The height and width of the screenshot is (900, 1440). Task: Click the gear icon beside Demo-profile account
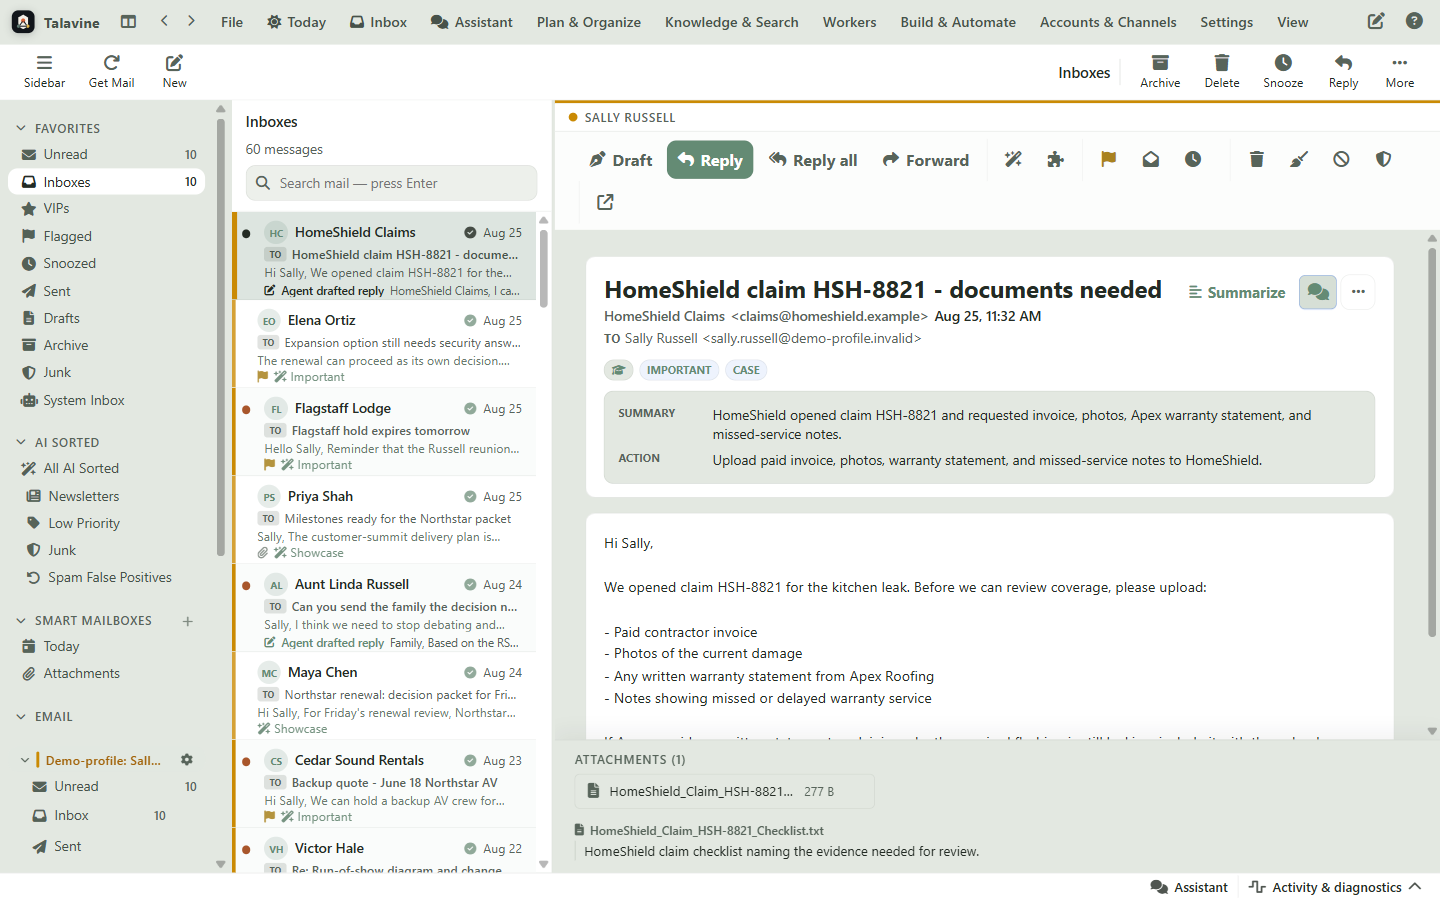coord(187,760)
